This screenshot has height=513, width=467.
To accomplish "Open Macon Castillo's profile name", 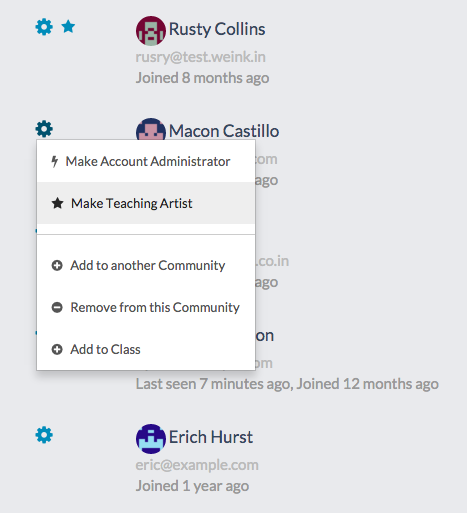I will [x=224, y=131].
